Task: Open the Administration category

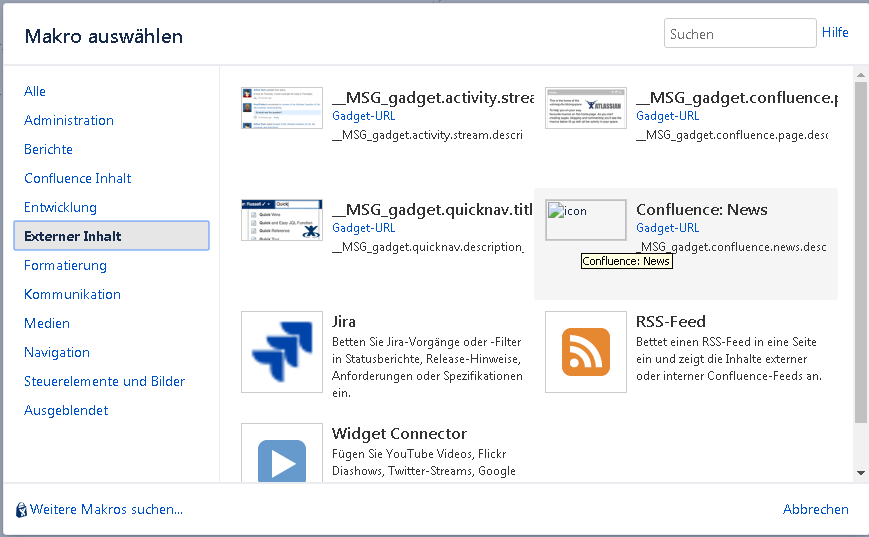Action: coord(69,120)
